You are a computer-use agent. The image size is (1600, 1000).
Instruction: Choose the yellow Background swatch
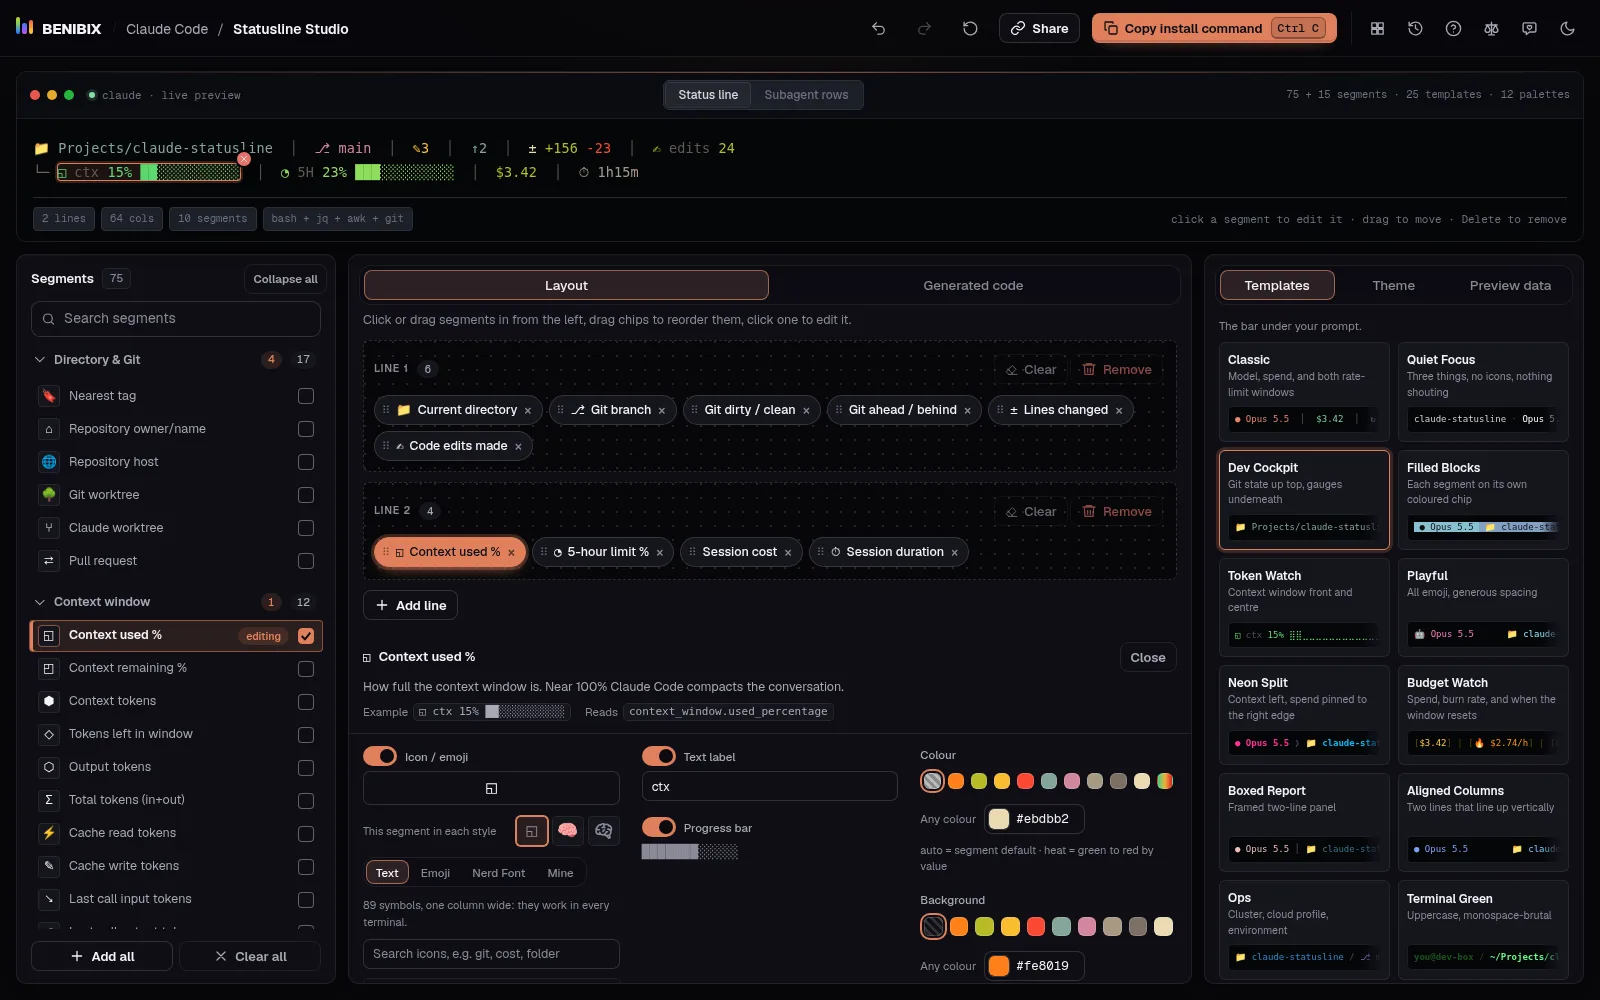[x=1010, y=927]
